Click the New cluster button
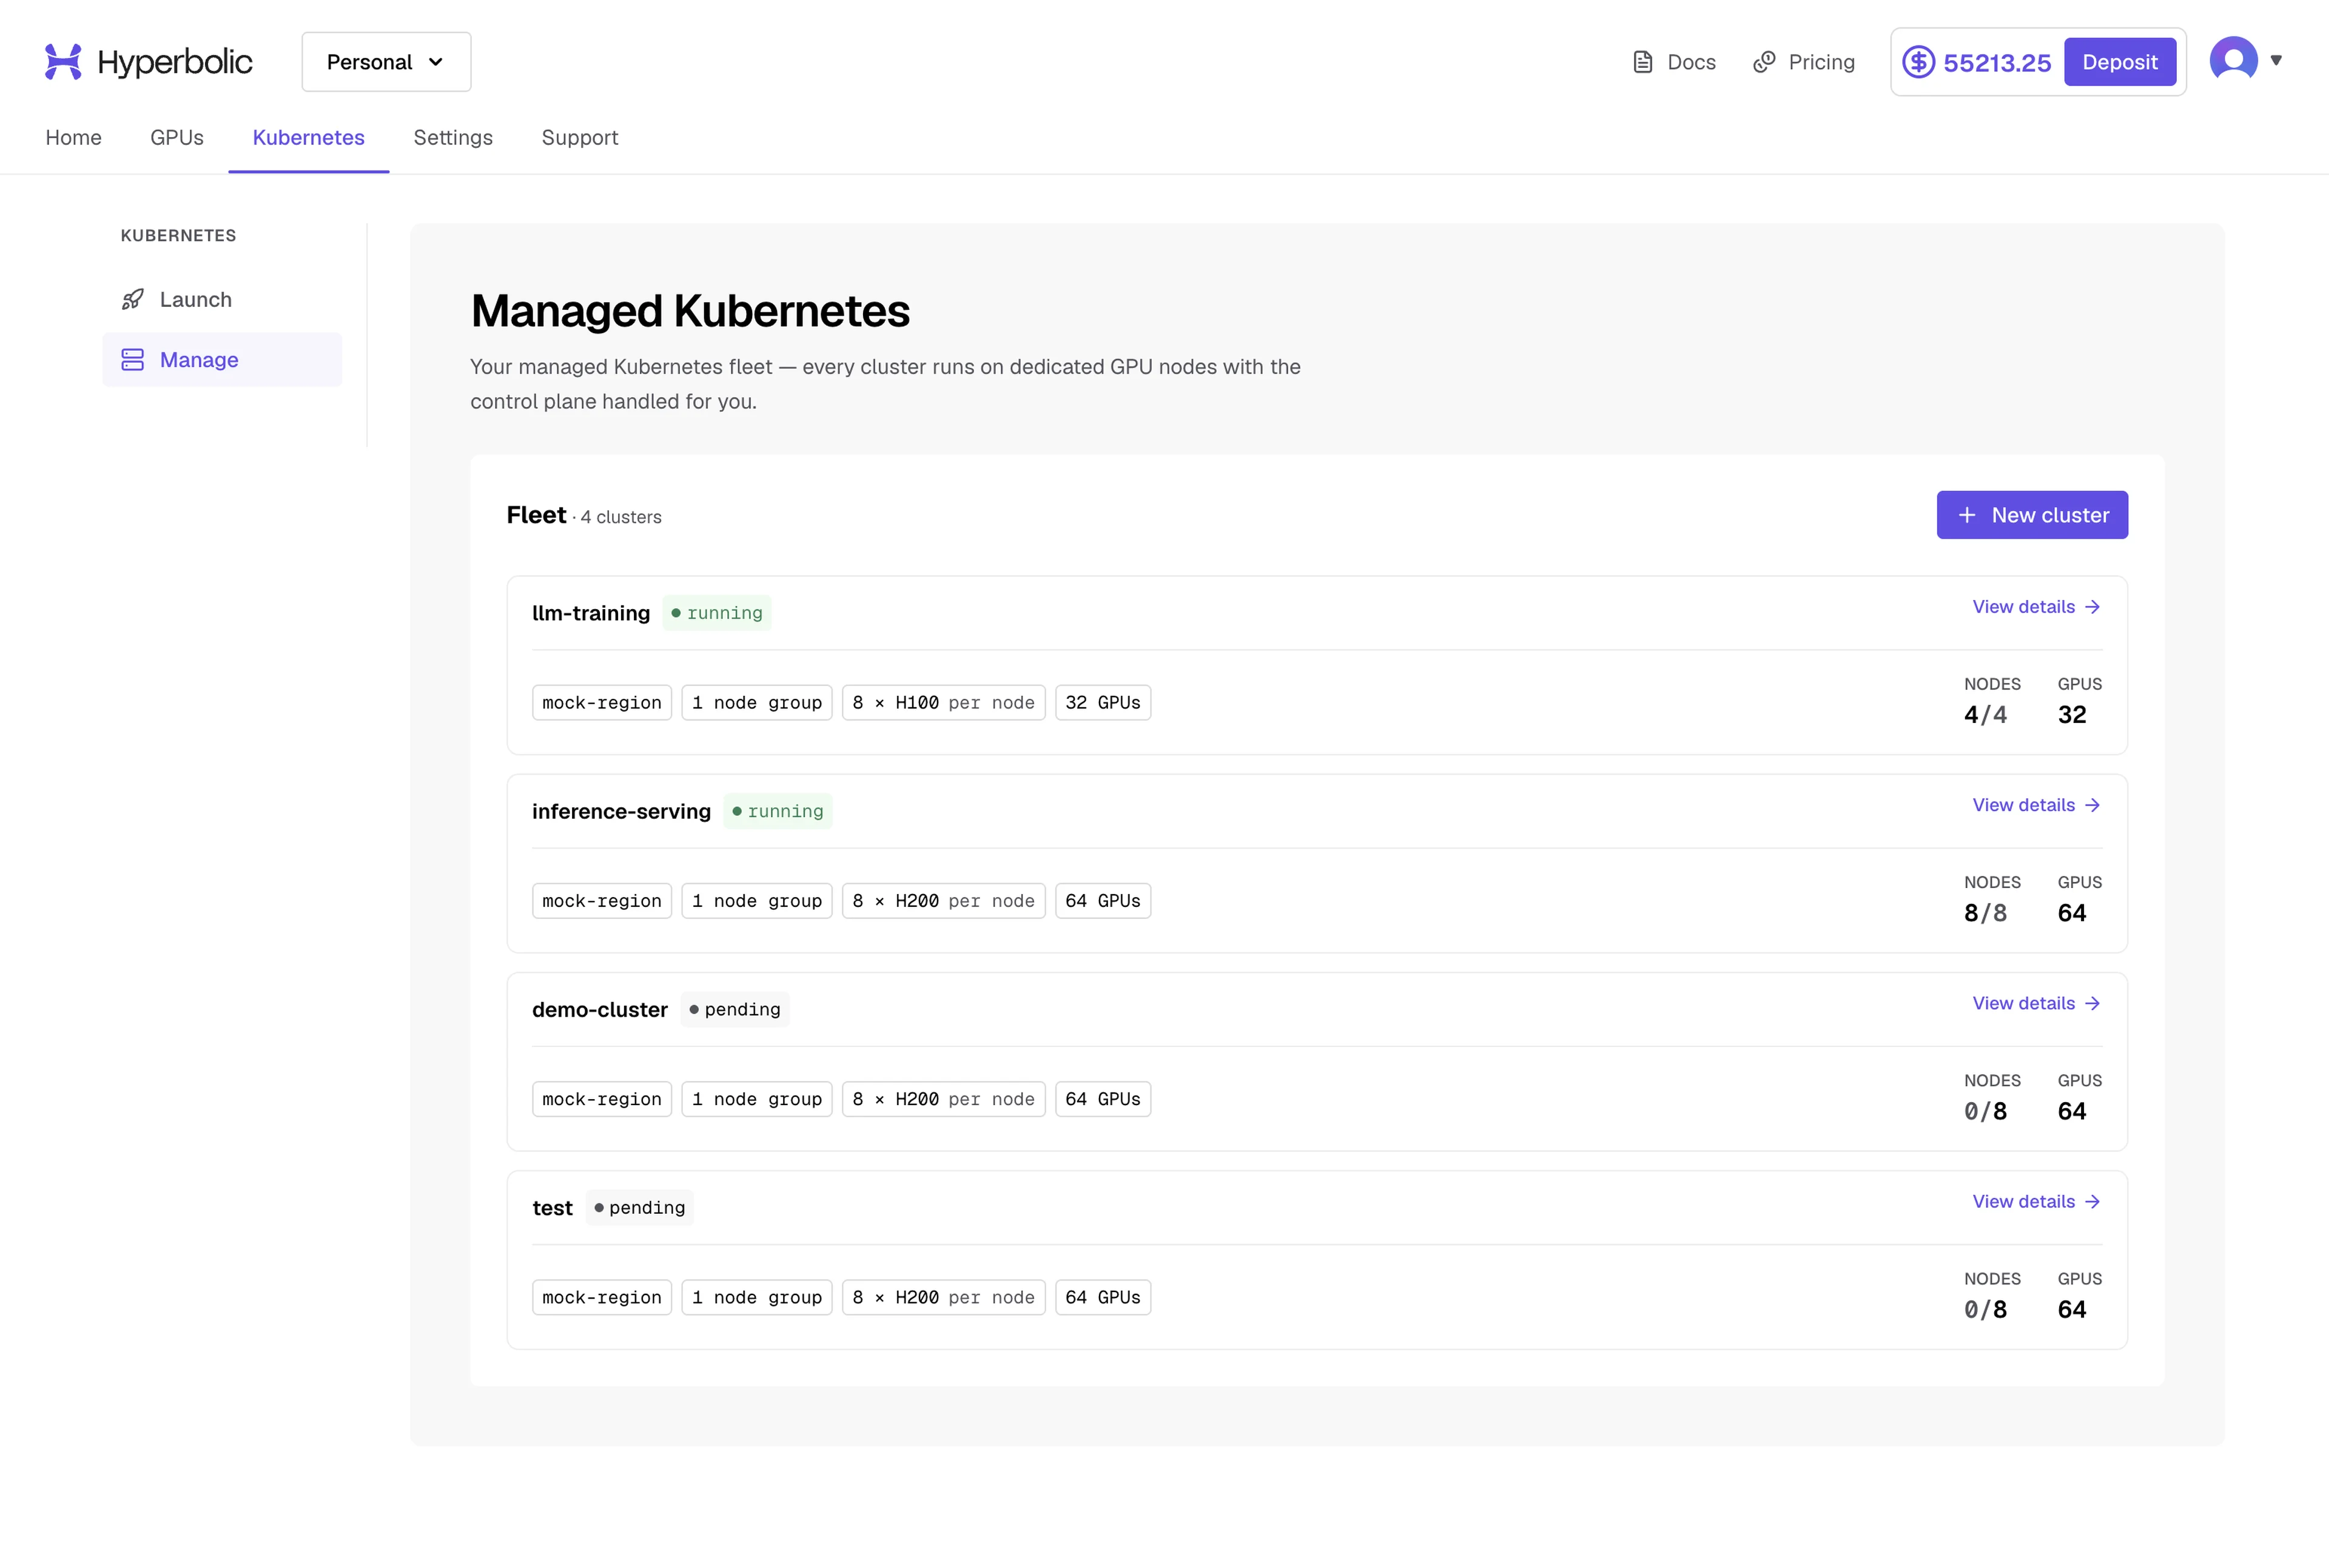The width and height of the screenshot is (2329, 1568). pos(2032,515)
